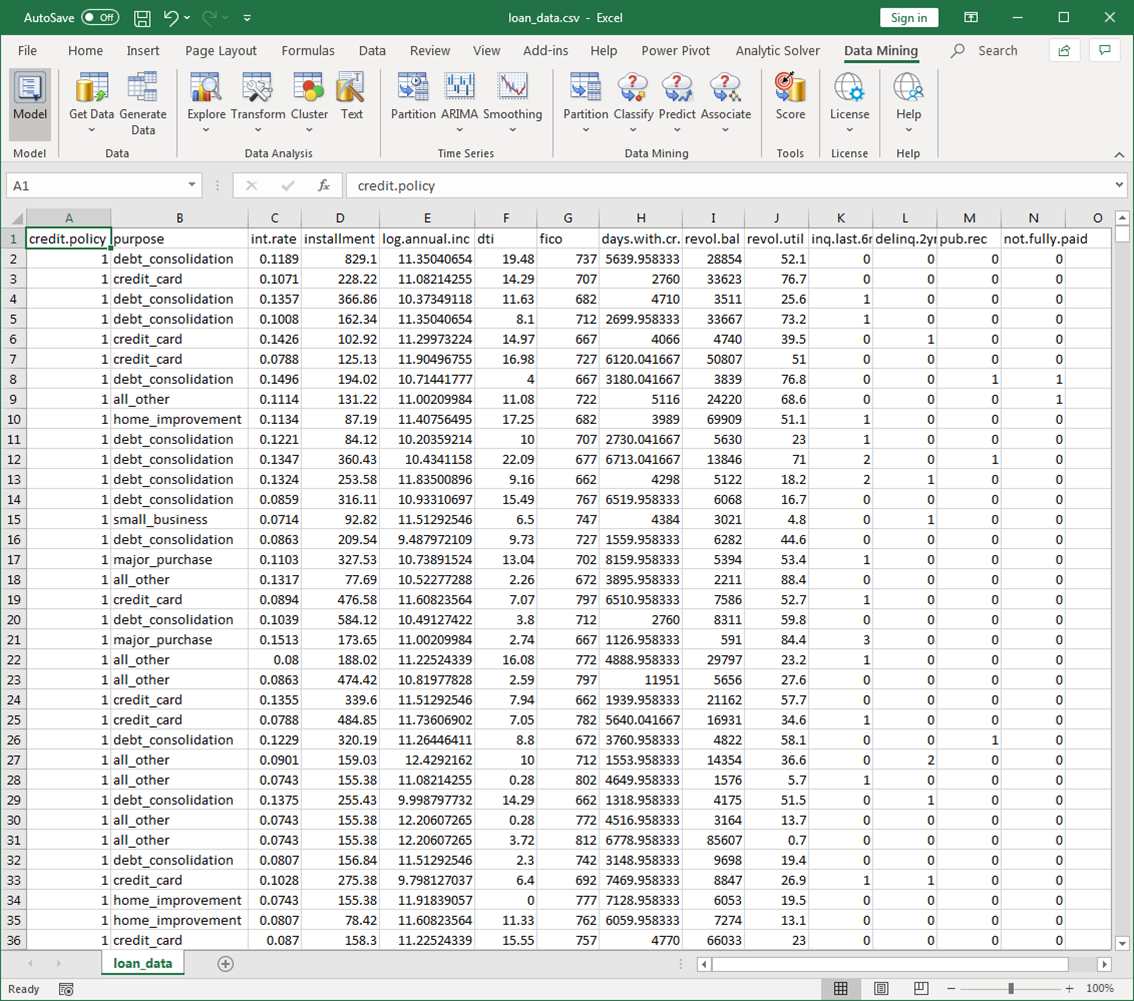Switch to the Power Pivot tab
The height and width of the screenshot is (1001, 1134).
[676, 51]
